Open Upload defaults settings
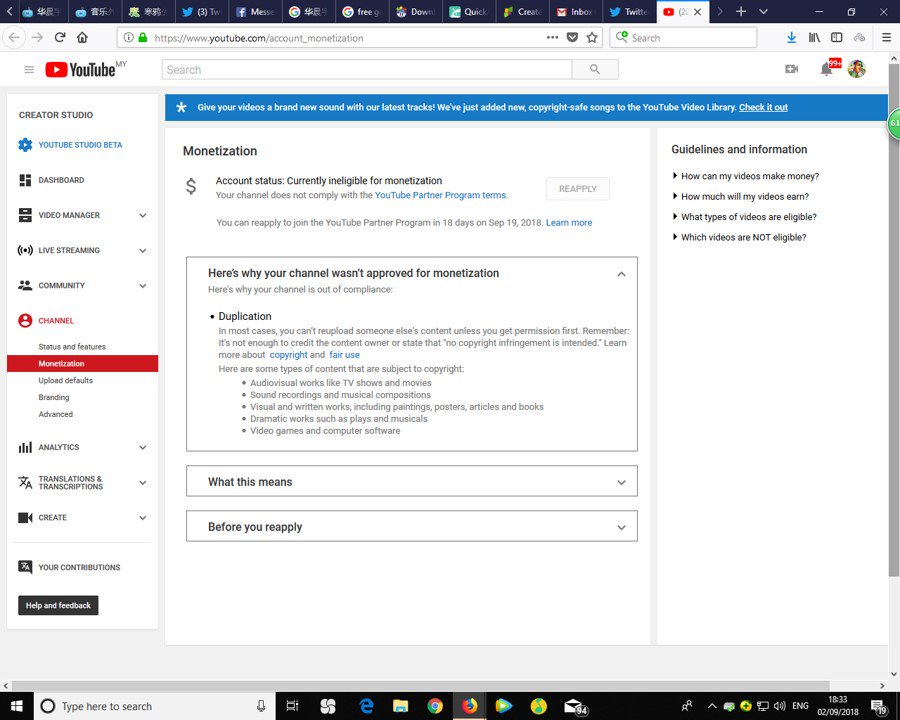The width and height of the screenshot is (900, 720). 65,380
